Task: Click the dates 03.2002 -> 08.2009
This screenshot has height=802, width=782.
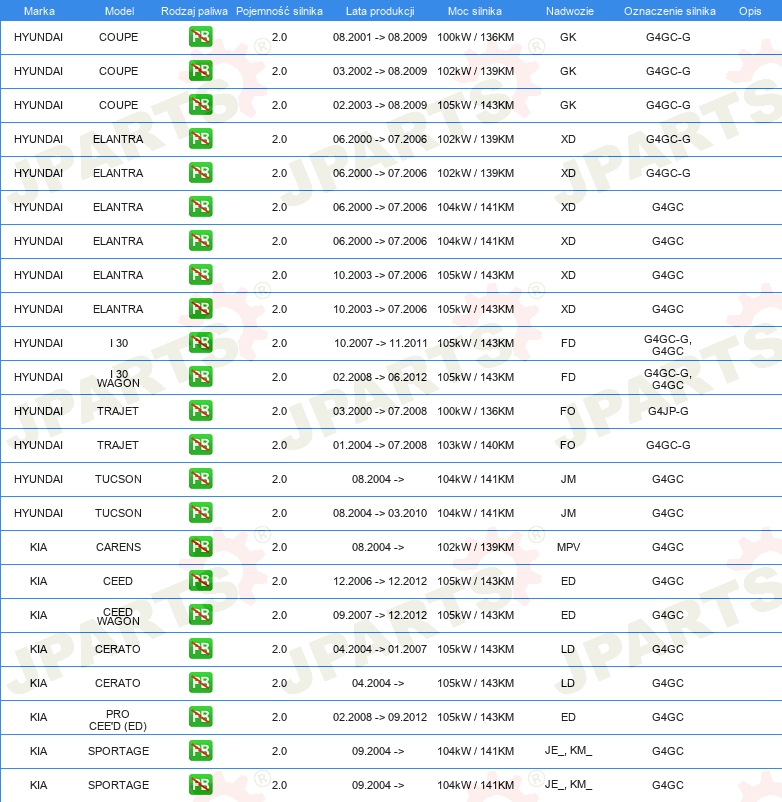Action: pyautogui.click(x=380, y=71)
